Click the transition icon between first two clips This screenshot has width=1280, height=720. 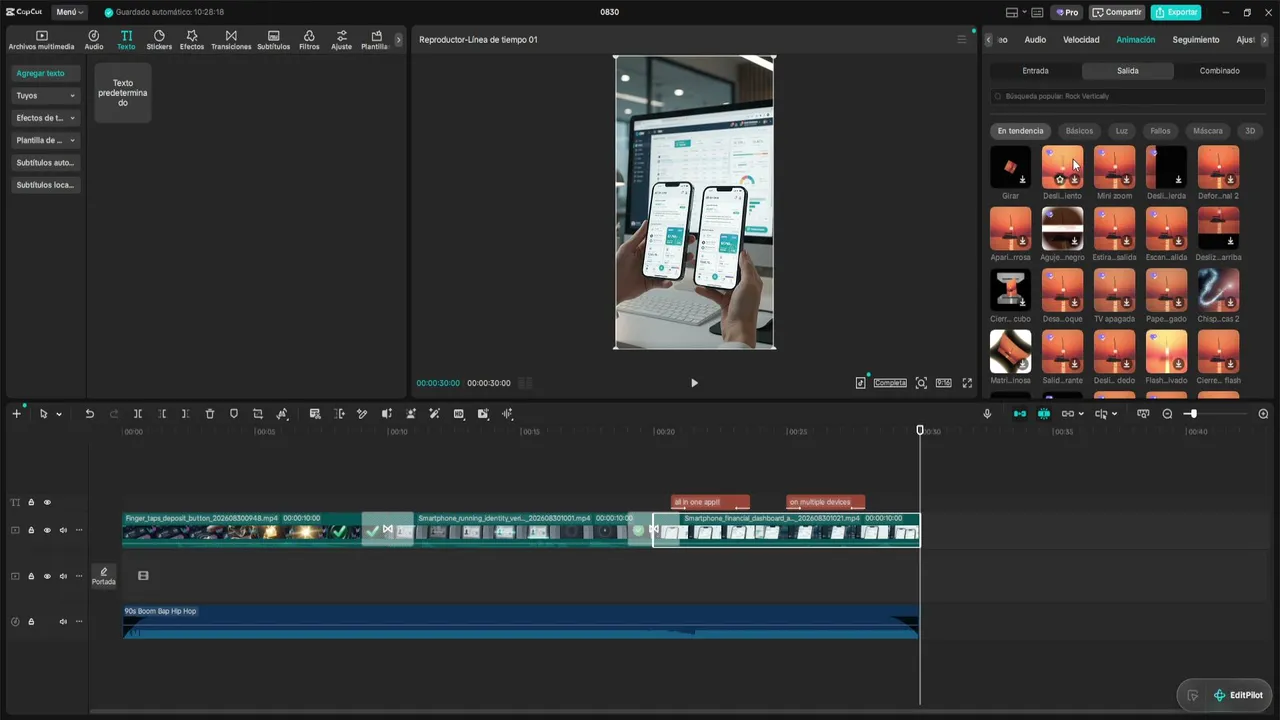pyautogui.click(x=387, y=529)
